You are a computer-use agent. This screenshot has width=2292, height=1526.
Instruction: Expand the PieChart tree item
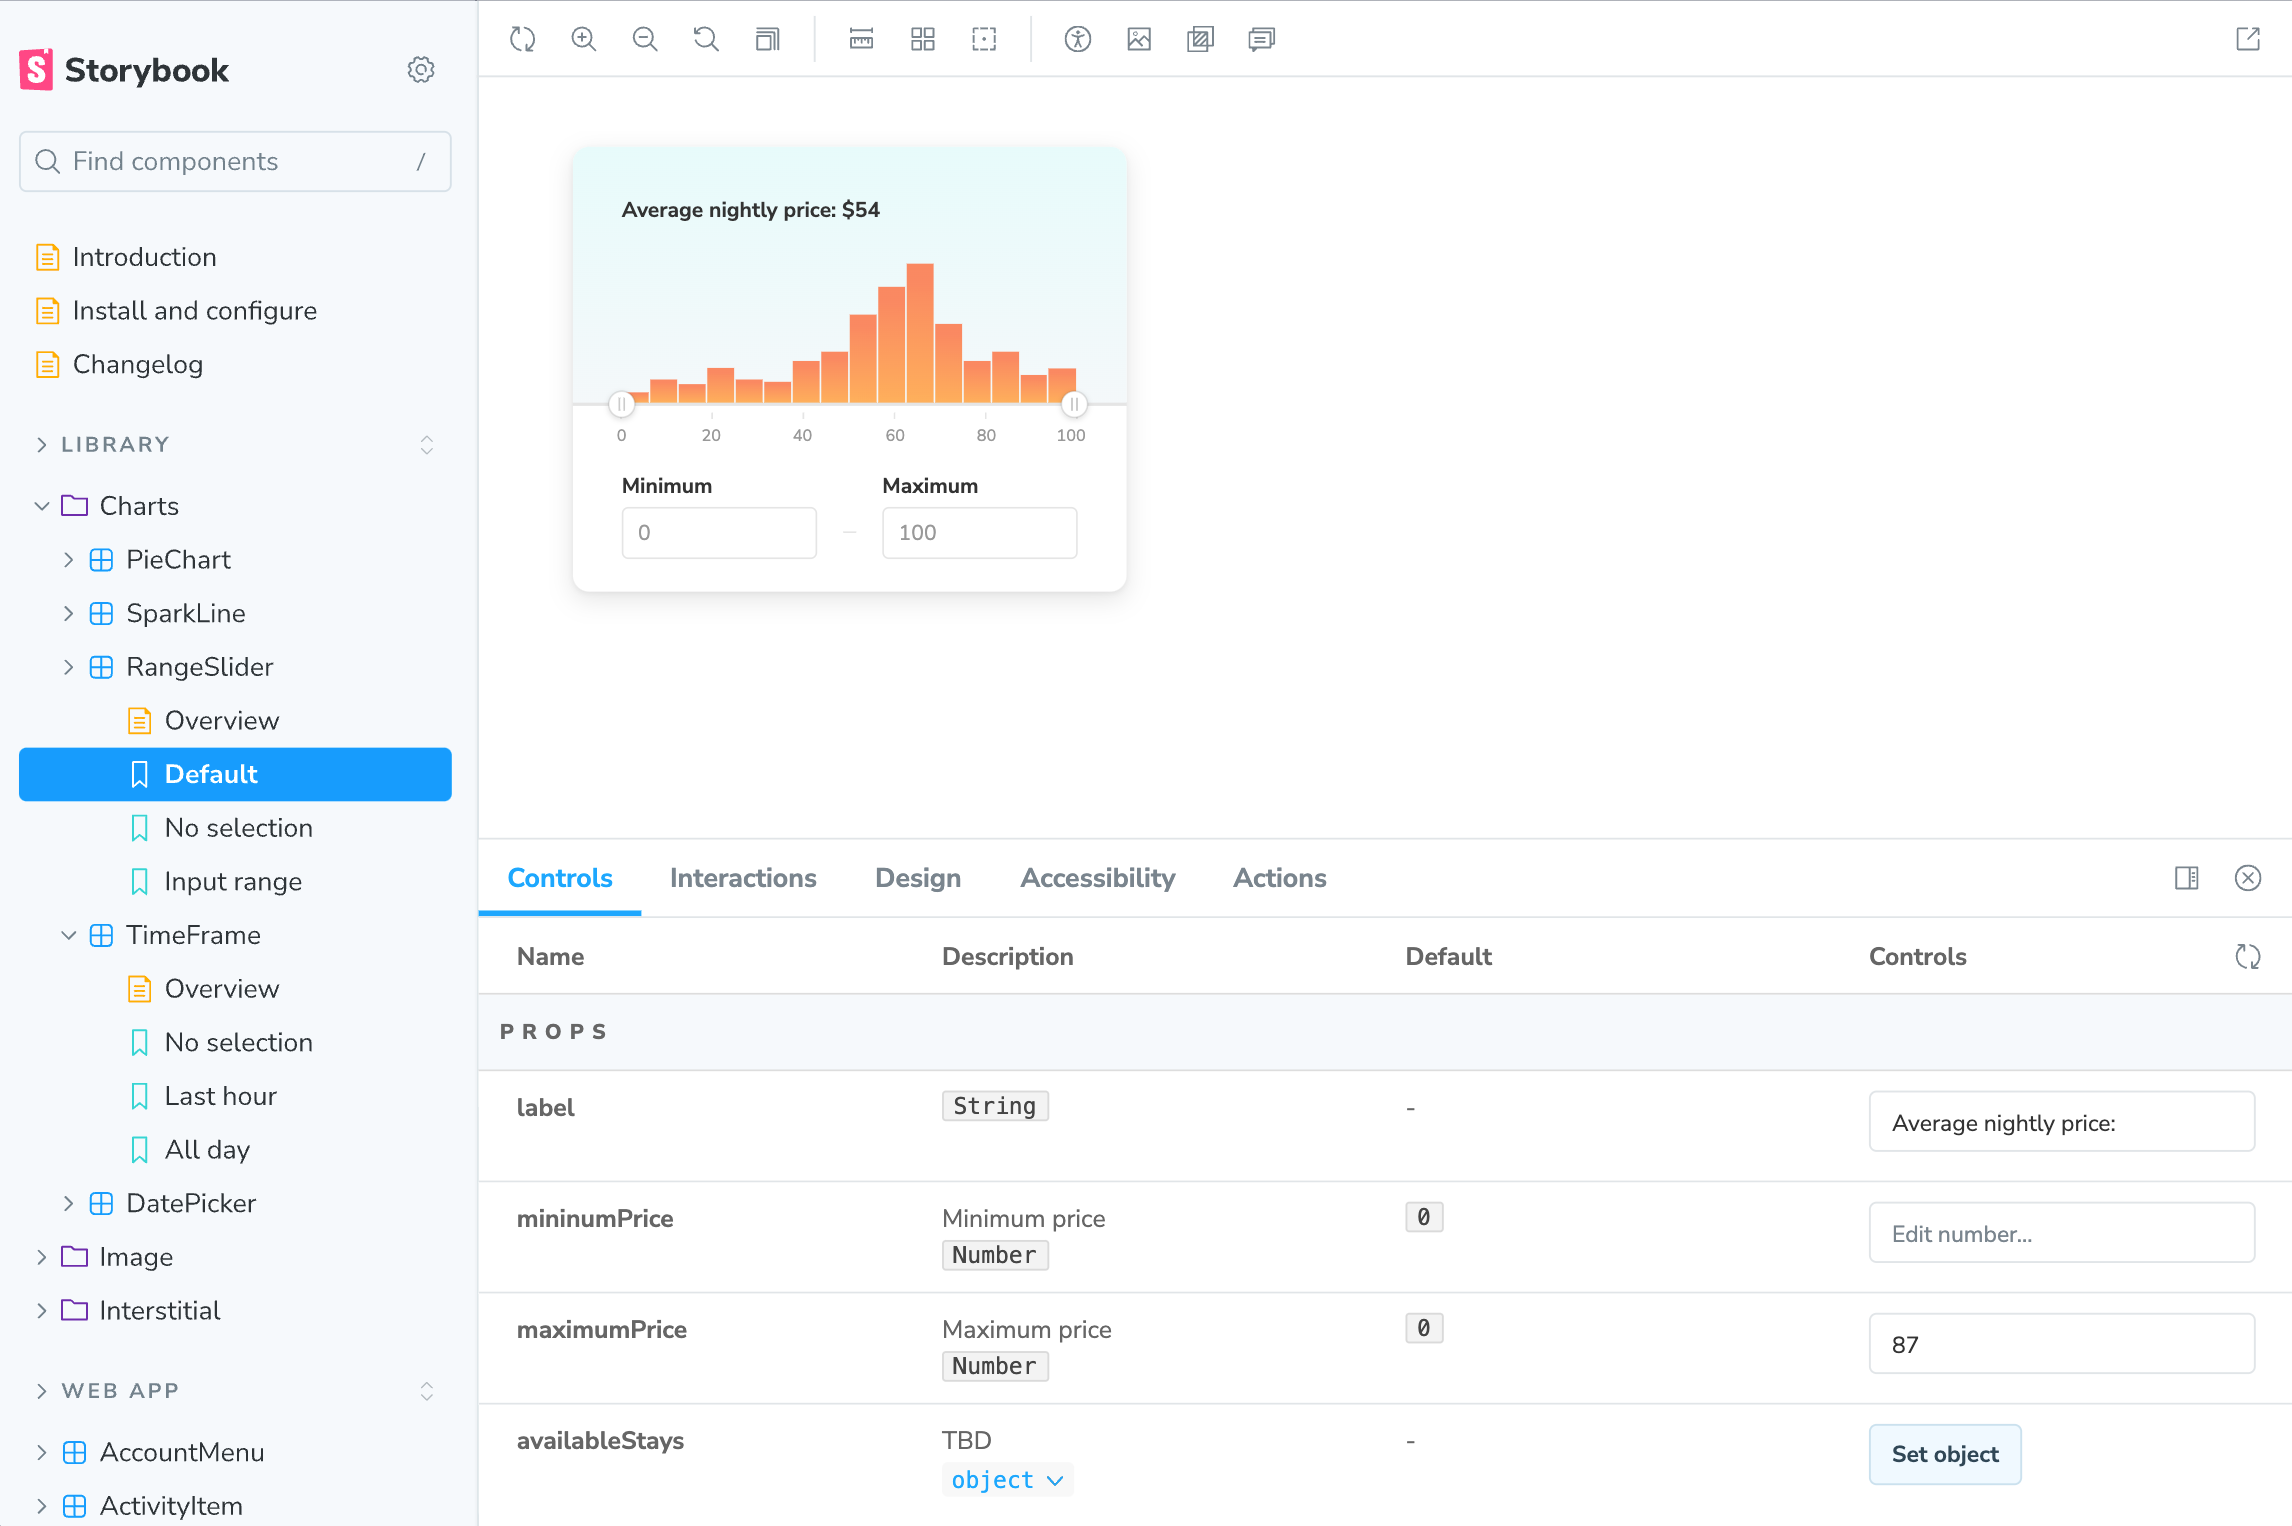pos(69,560)
